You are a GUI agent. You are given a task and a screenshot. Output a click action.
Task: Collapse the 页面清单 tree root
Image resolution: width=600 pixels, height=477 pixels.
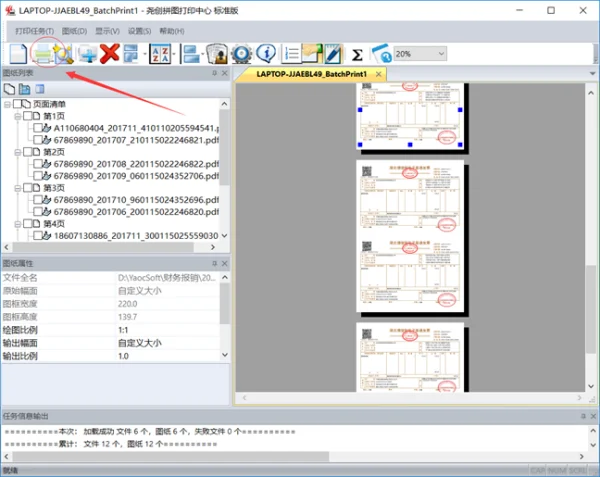pyautogui.click(x=7, y=104)
